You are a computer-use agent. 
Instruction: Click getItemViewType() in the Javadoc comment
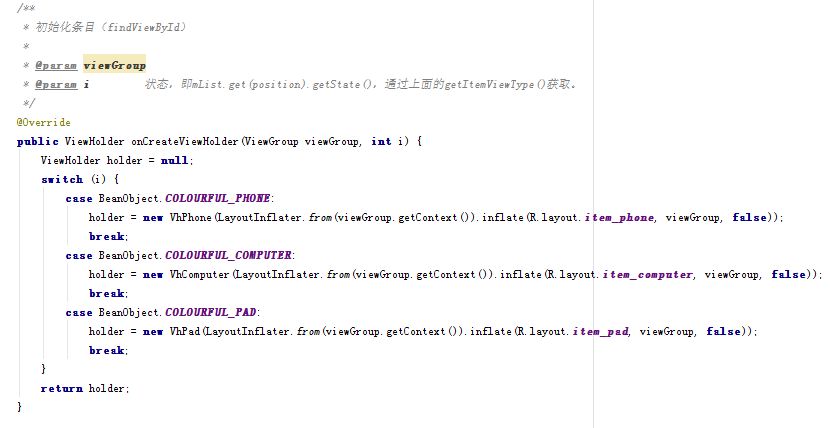click(495, 85)
